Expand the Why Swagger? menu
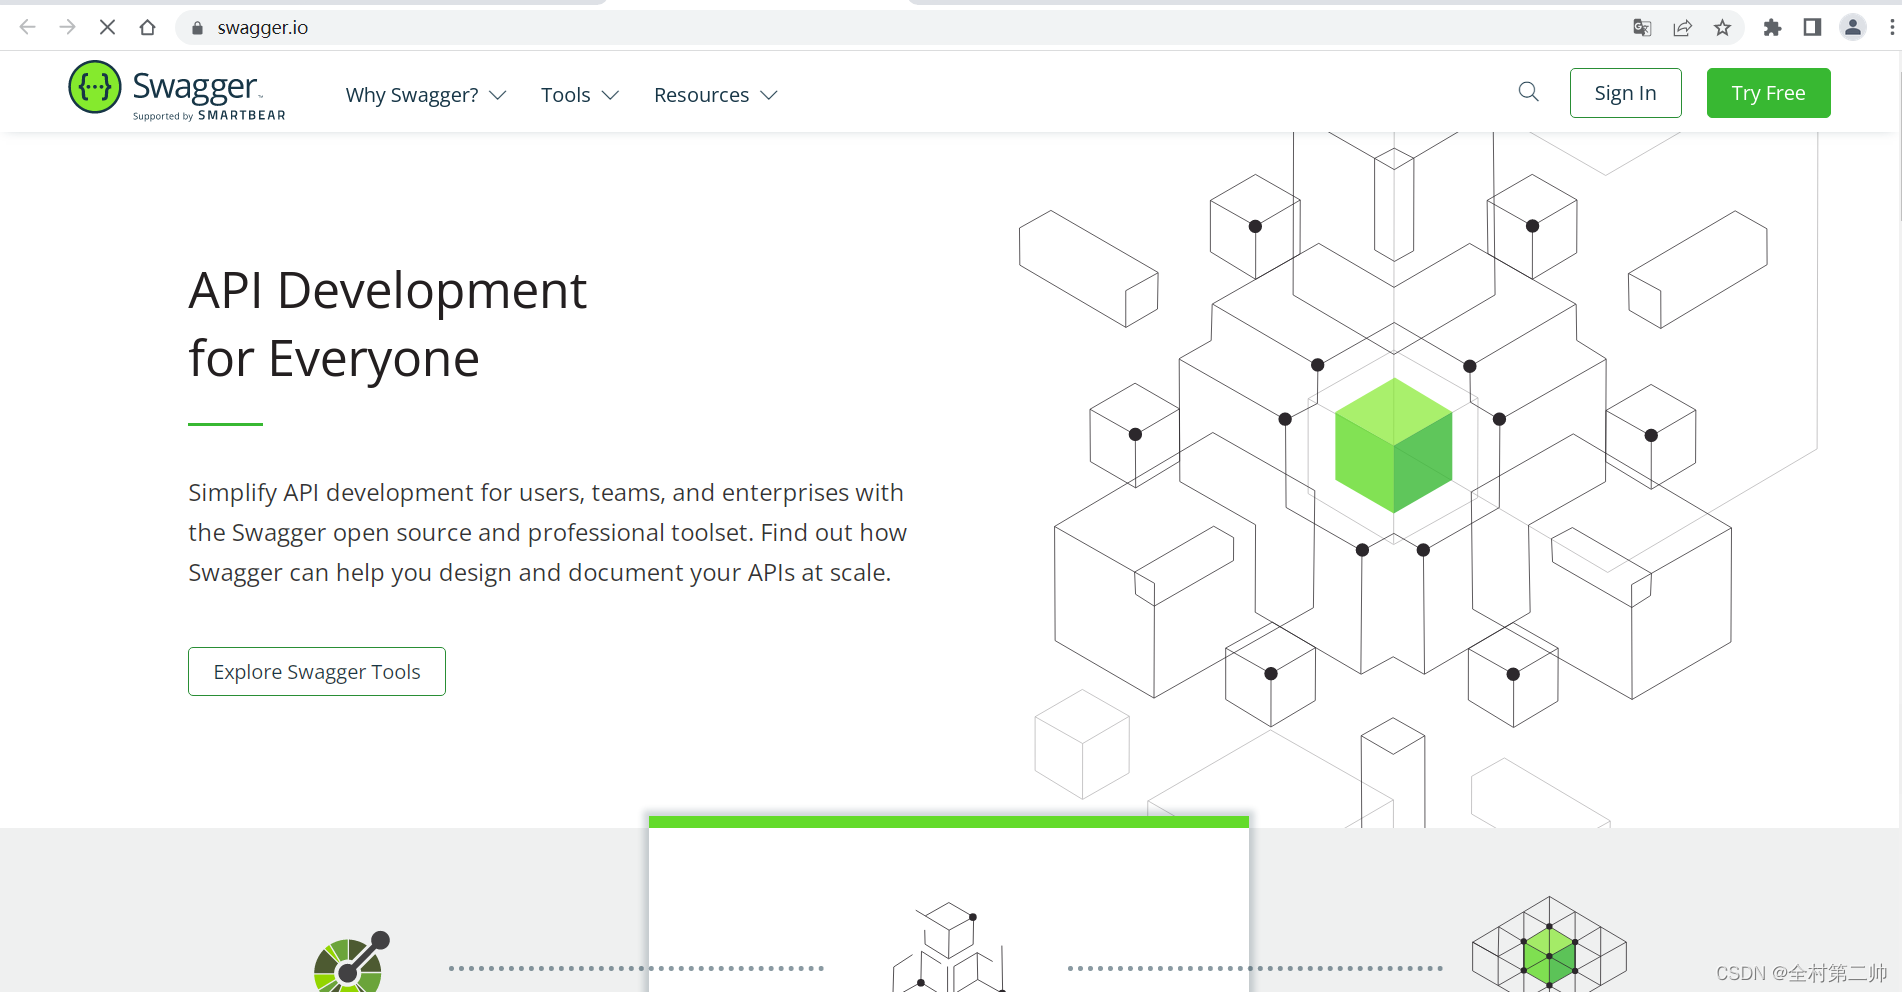 coord(426,95)
